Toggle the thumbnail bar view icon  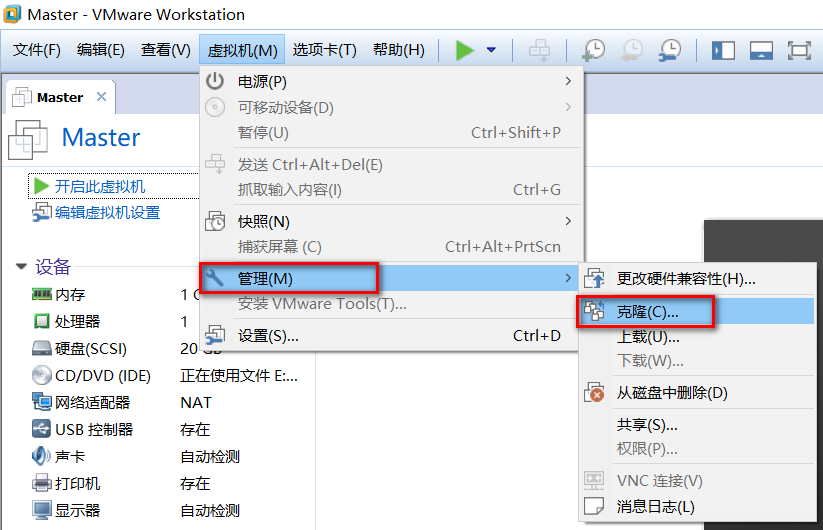761,50
